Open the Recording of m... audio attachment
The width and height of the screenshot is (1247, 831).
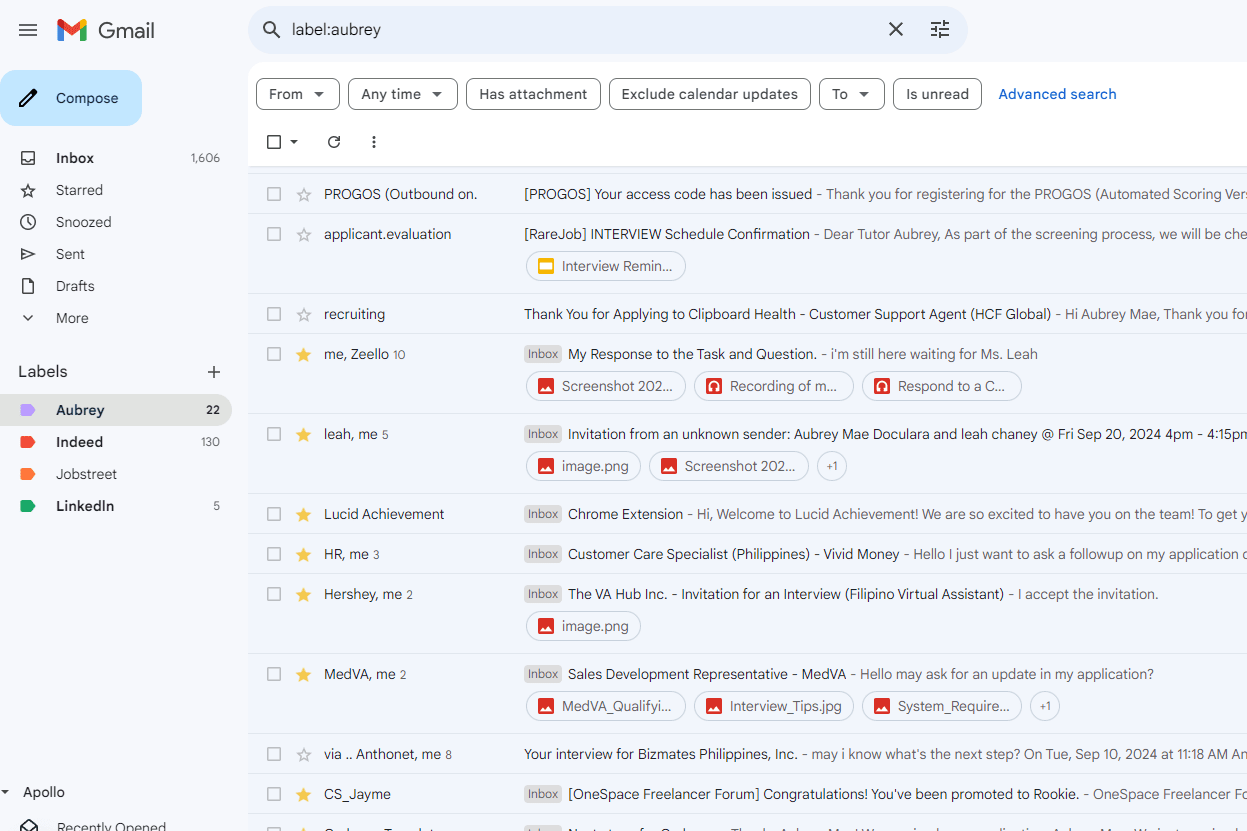774,386
